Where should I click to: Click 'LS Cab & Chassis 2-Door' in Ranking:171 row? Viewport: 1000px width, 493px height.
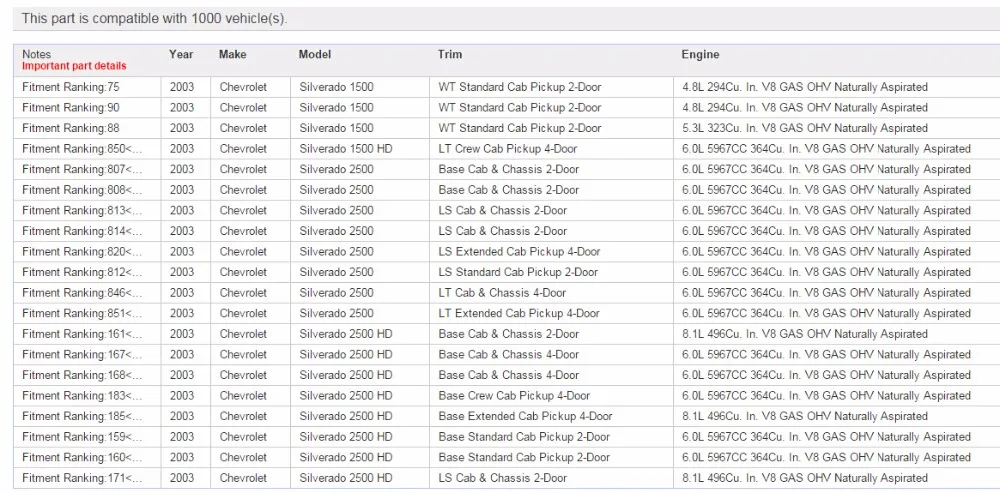(x=551, y=478)
